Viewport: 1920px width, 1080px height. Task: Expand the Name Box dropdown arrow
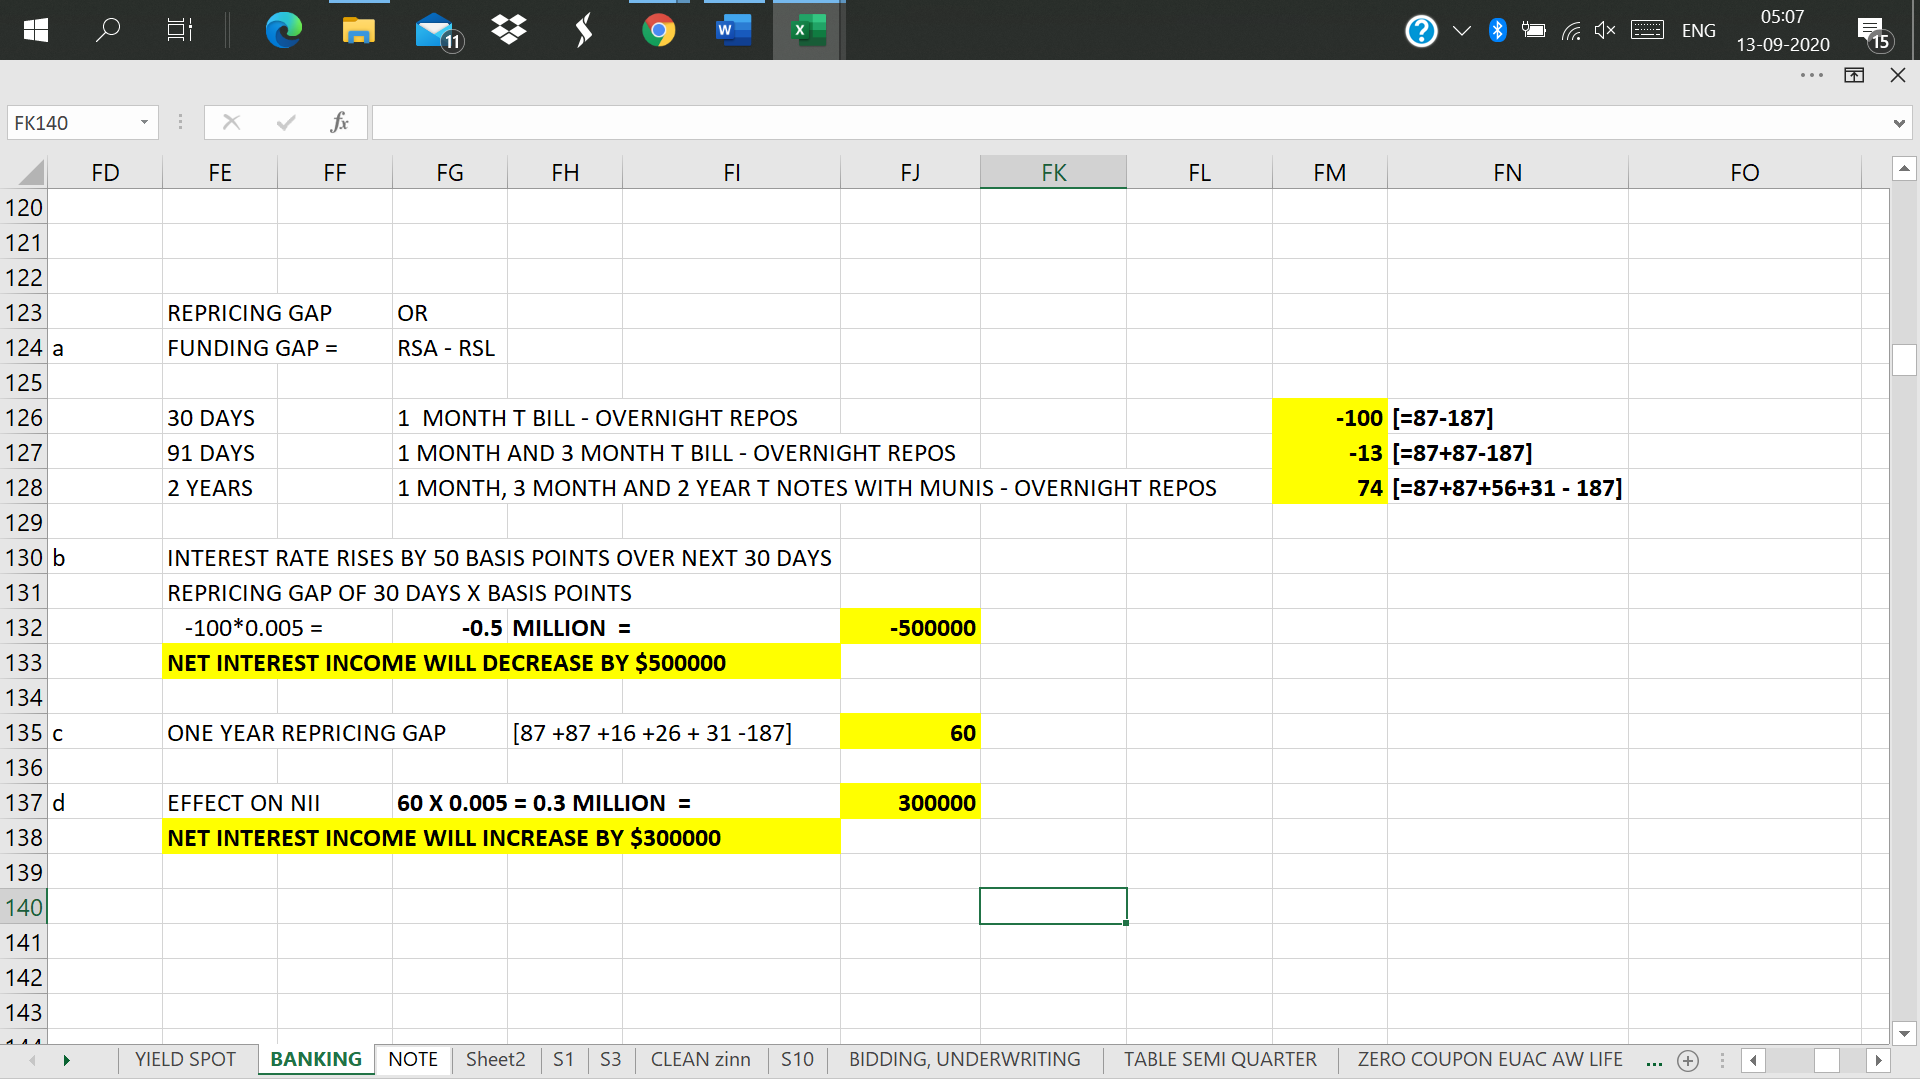144,122
